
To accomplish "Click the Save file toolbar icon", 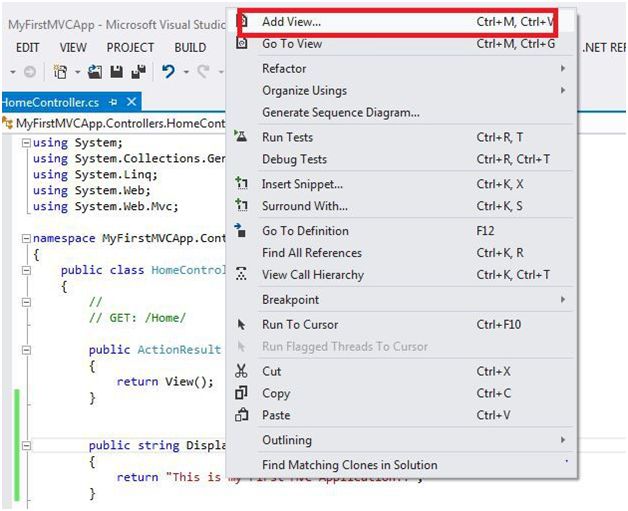I will coord(115,72).
